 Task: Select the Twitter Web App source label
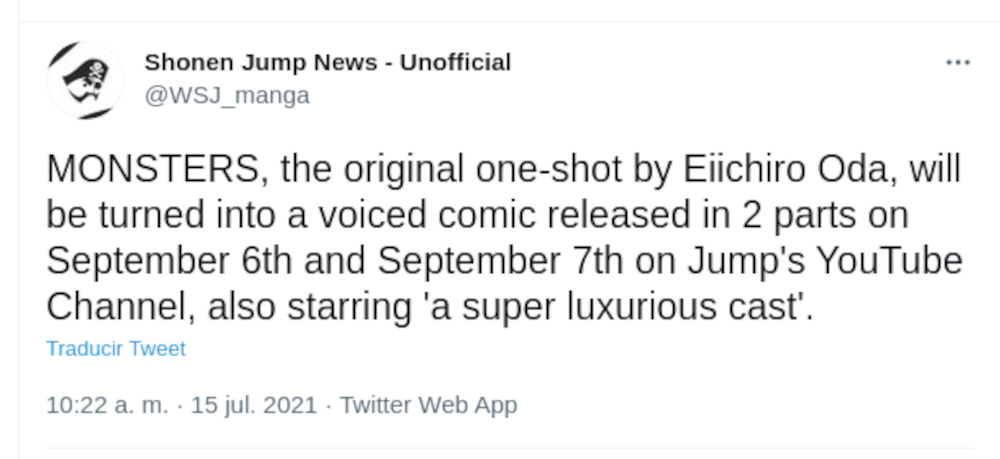[x=428, y=405]
